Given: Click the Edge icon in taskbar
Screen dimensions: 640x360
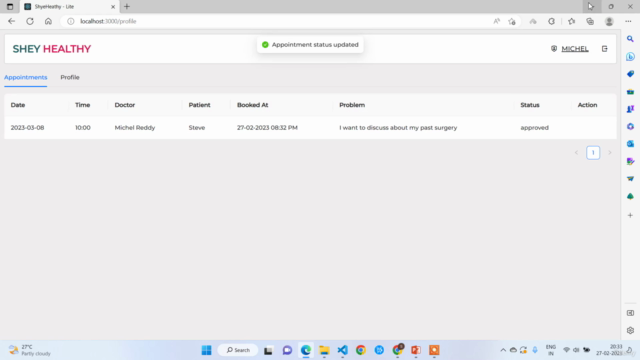Looking at the screenshot, I should click(x=306, y=350).
